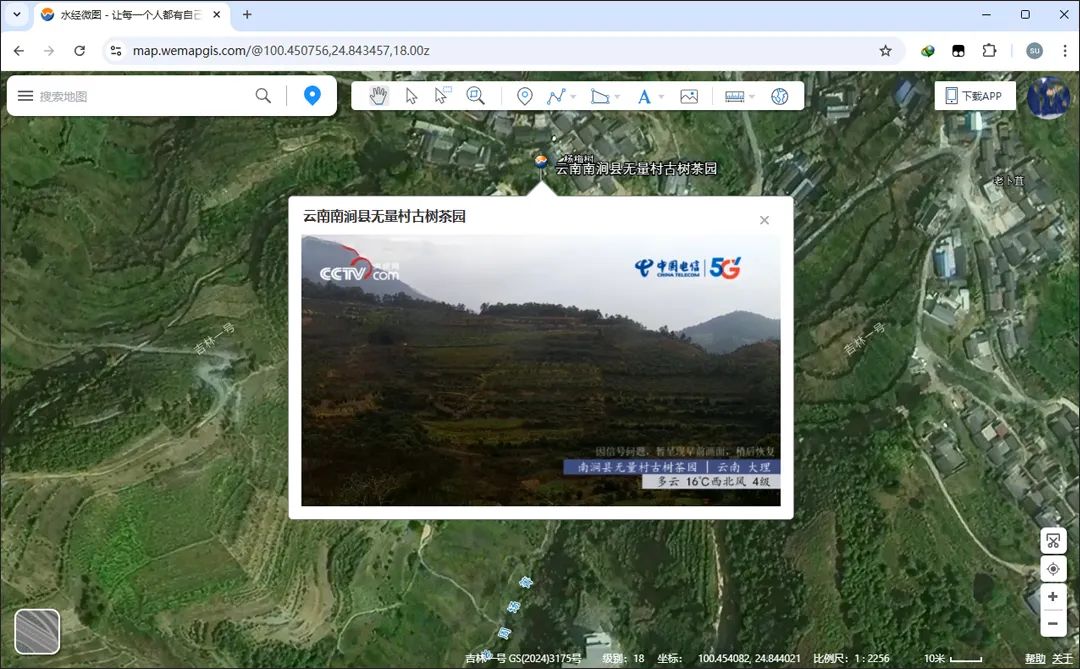The width and height of the screenshot is (1080, 669).
Task: Click the locate-me crosshair button
Action: tap(1053, 569)
